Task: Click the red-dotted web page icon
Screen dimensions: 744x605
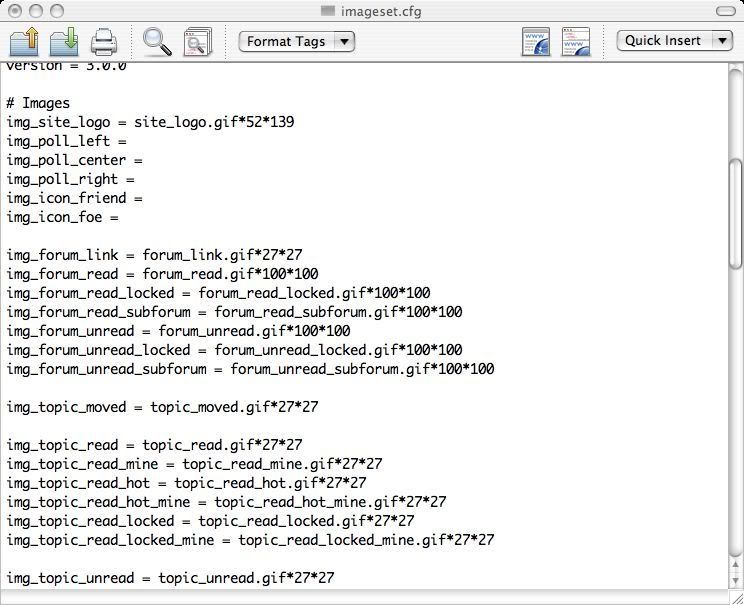Action: [576, 42]
